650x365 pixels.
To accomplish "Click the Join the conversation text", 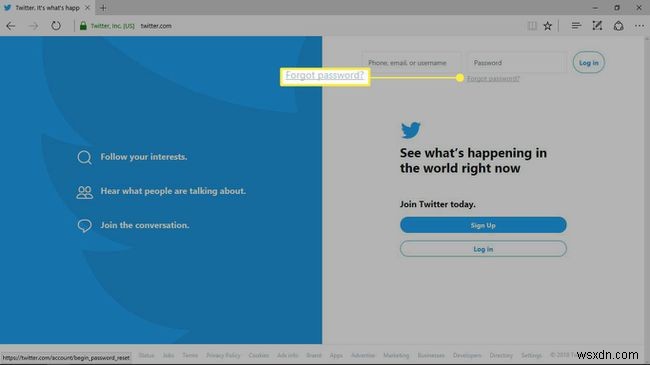I will coord(145,225).
